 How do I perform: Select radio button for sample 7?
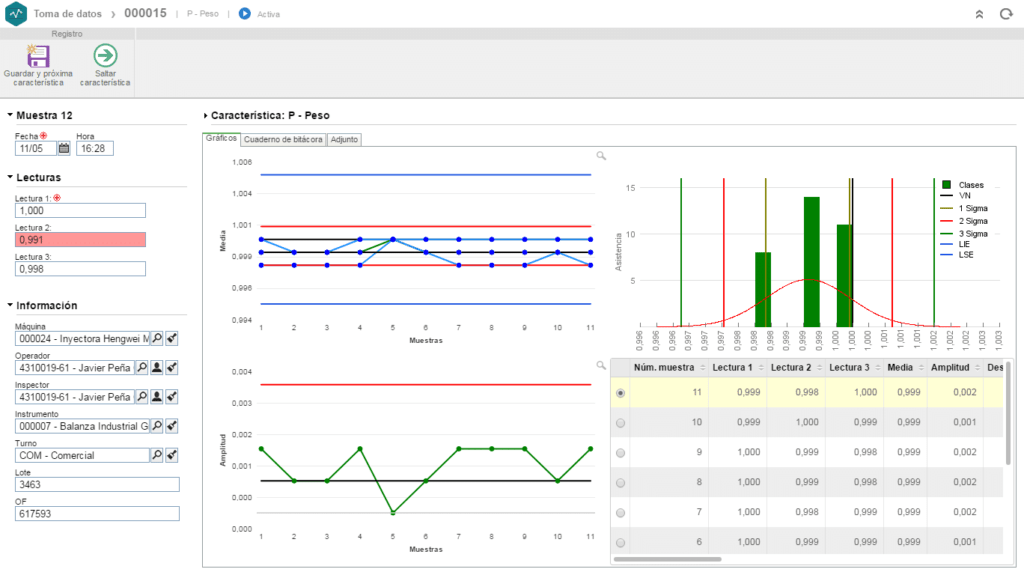tap(620, 513)
